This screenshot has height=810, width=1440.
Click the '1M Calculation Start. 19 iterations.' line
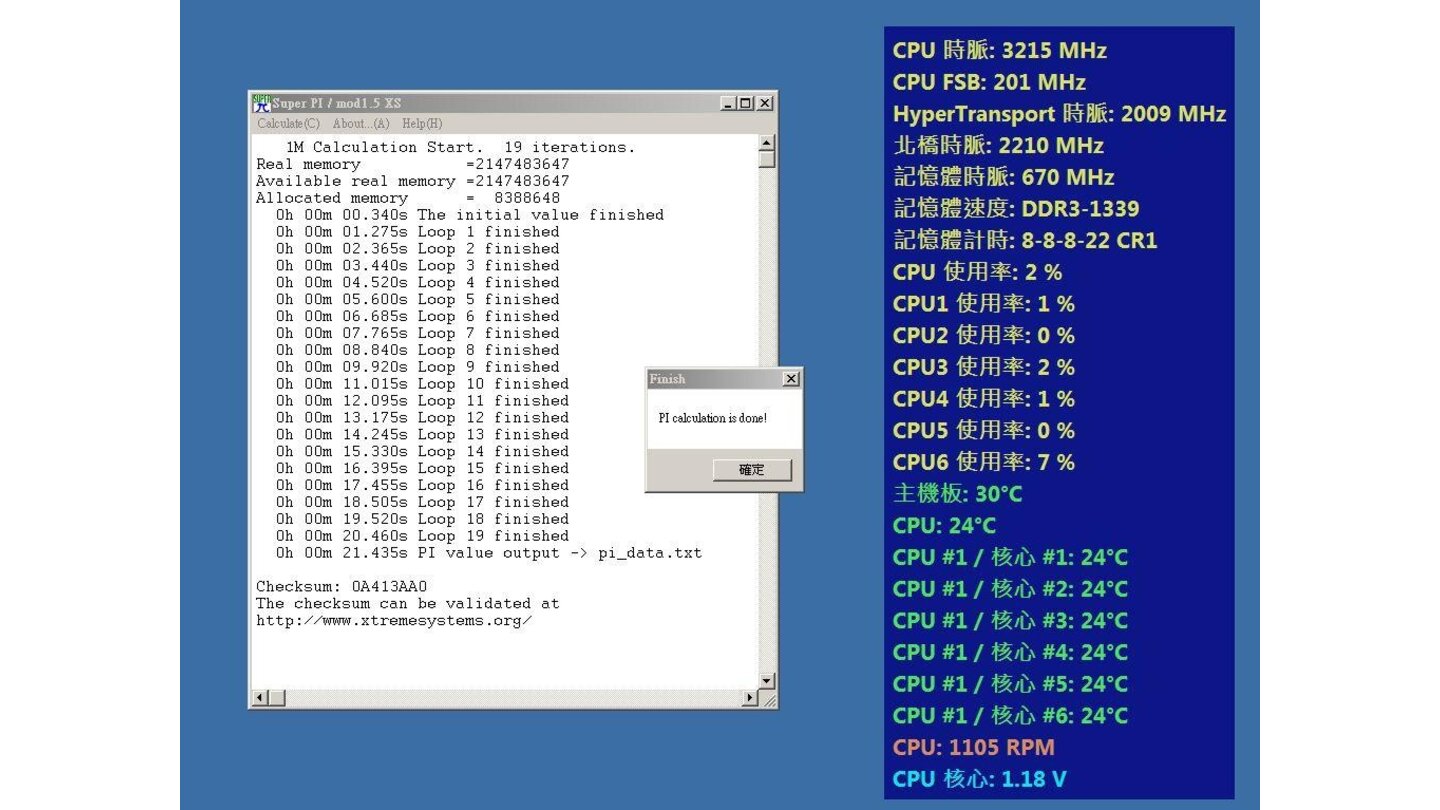pos(460,147)
